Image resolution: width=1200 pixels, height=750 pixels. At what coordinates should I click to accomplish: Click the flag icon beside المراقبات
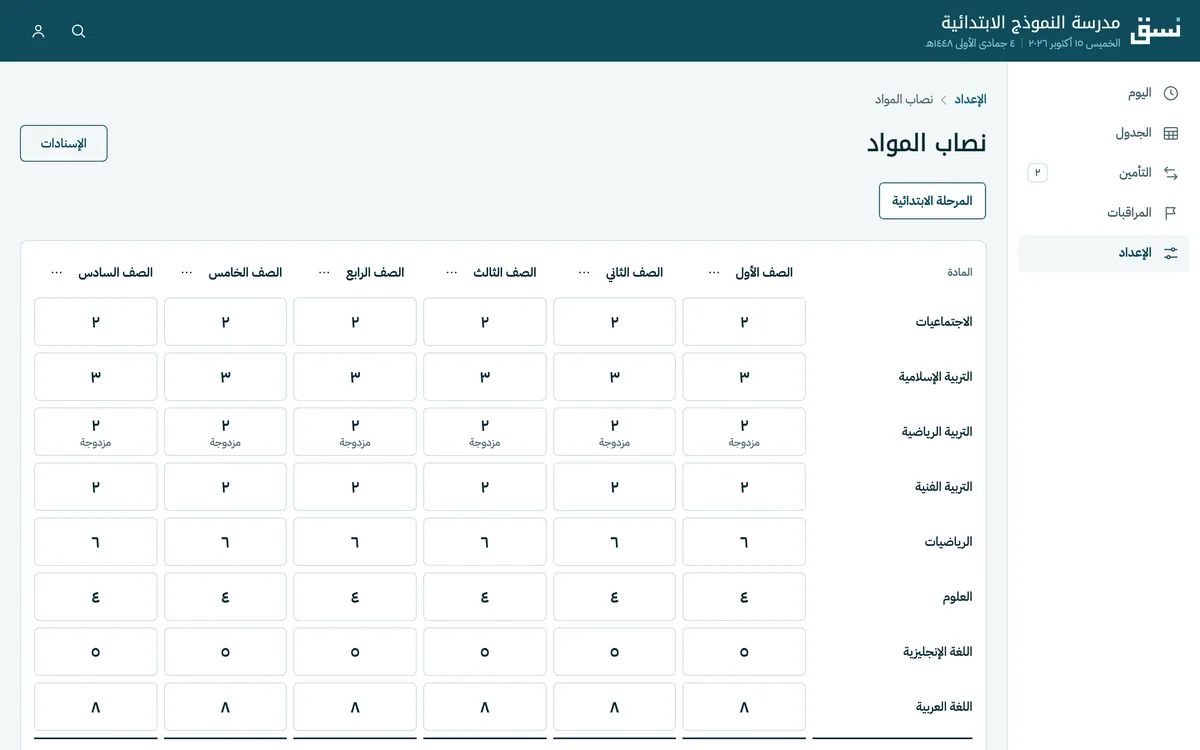point(1171,213)
